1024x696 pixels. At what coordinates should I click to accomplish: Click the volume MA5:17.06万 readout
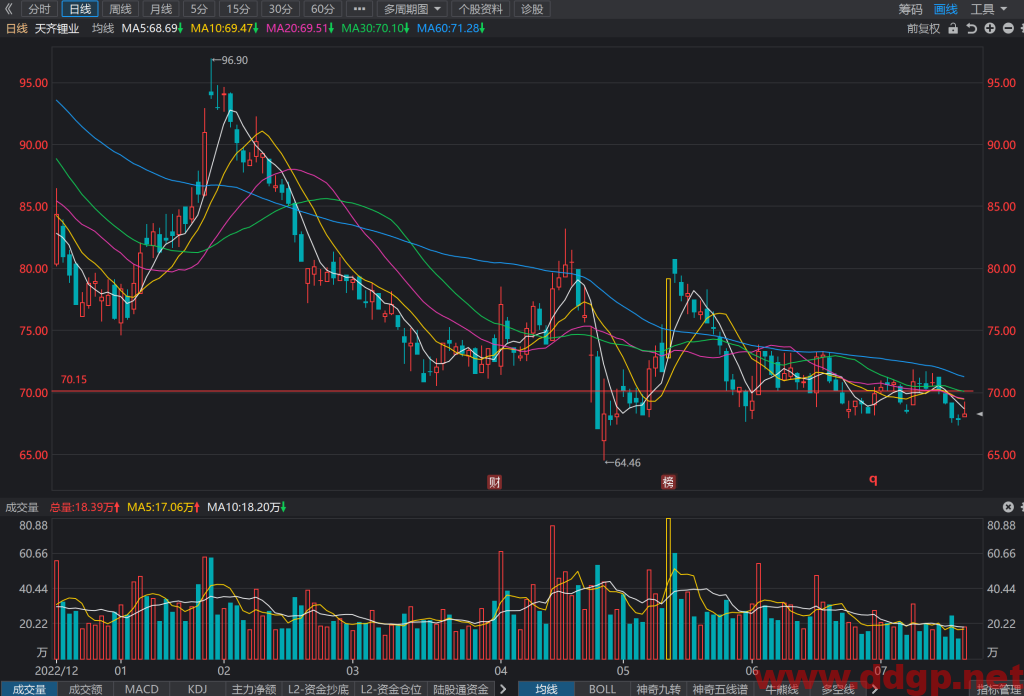163,507
